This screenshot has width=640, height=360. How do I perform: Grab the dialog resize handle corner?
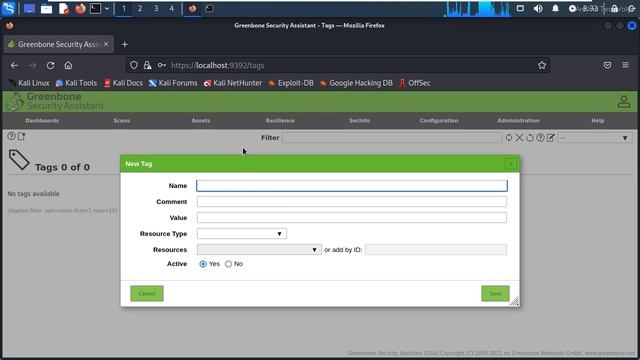[515, 301]
